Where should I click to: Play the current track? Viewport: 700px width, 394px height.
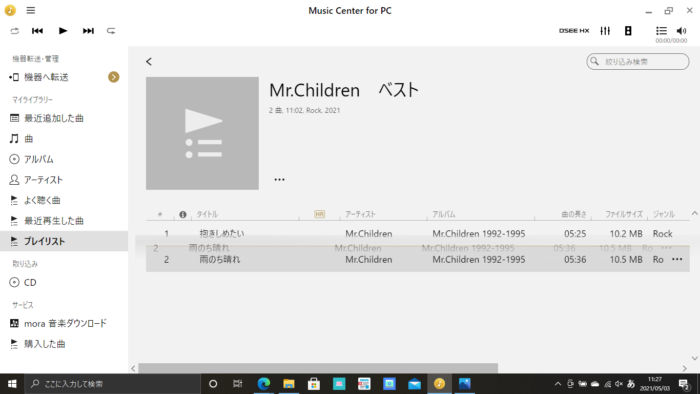pyautogui.click(x=63, y=31)
